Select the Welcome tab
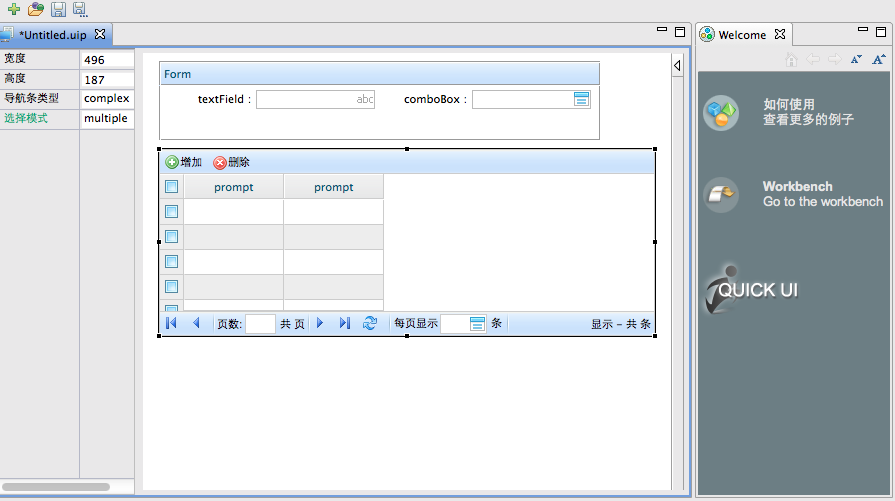Viewport: 895px width, 501px height. [742, 35]
